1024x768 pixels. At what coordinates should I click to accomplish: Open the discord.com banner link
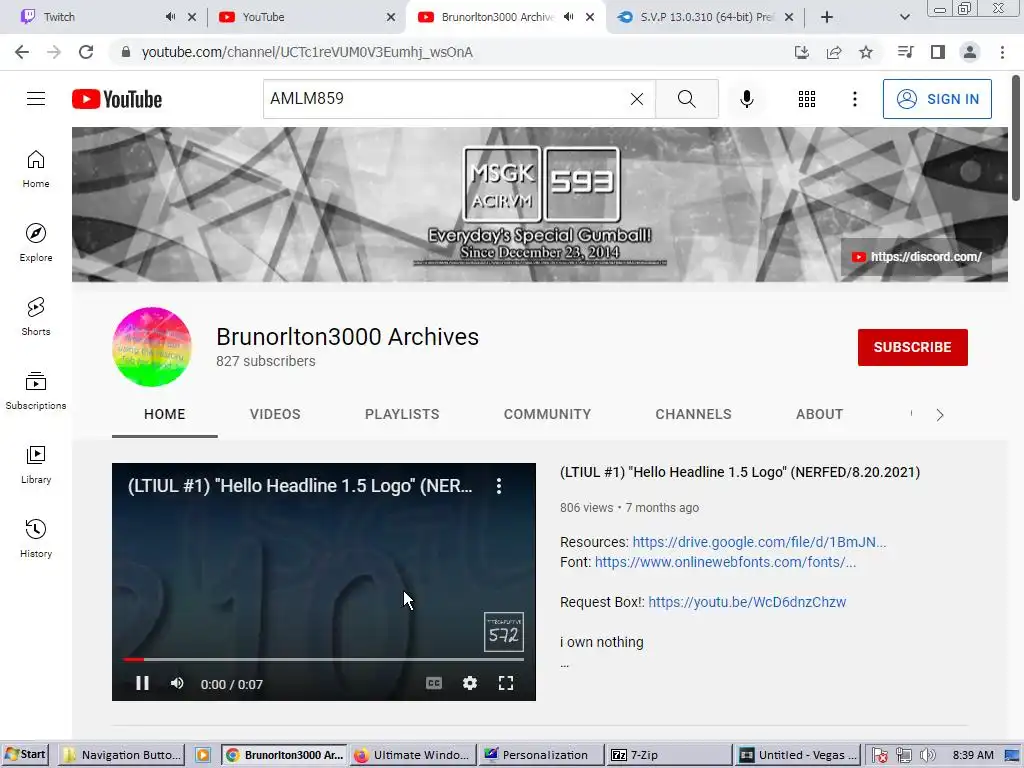[917, 257]
